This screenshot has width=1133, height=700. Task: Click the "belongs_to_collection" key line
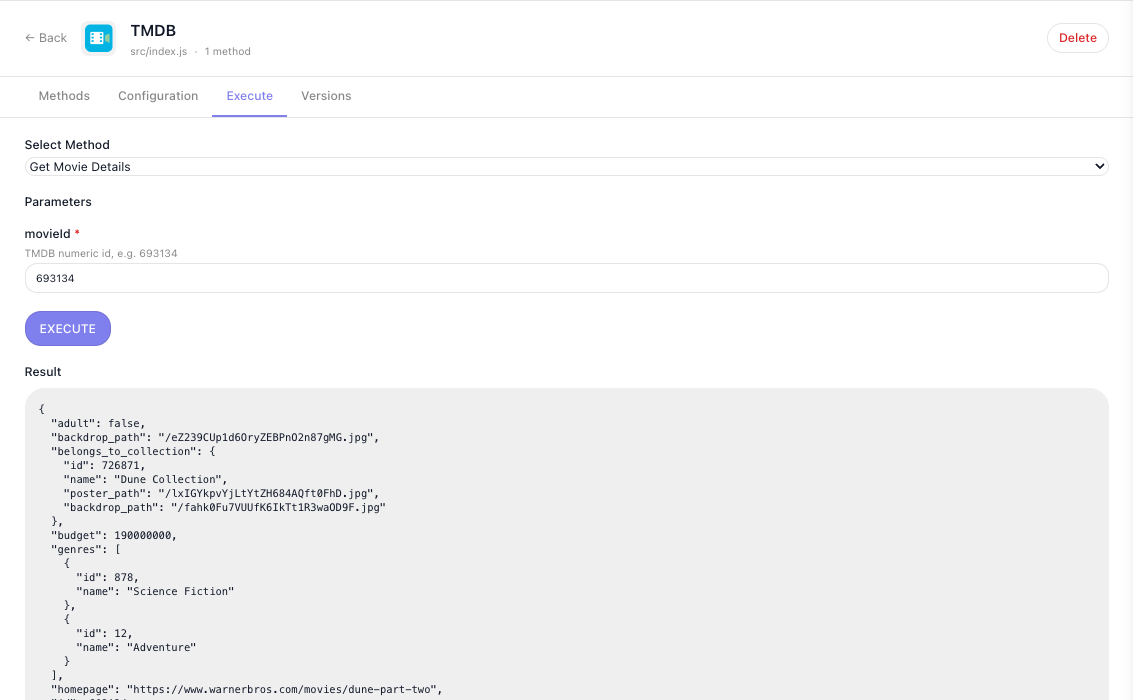pyautogui.click(x=133, y=451)
